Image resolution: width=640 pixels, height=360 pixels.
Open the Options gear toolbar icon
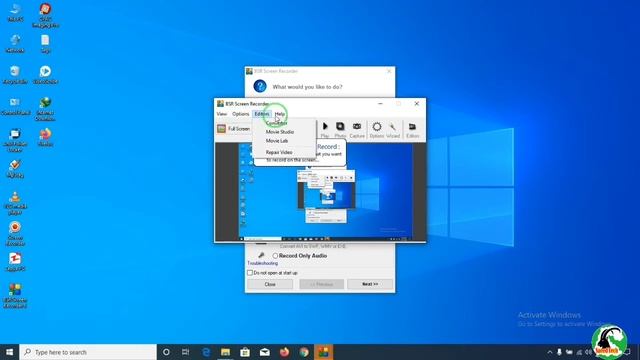377,130
